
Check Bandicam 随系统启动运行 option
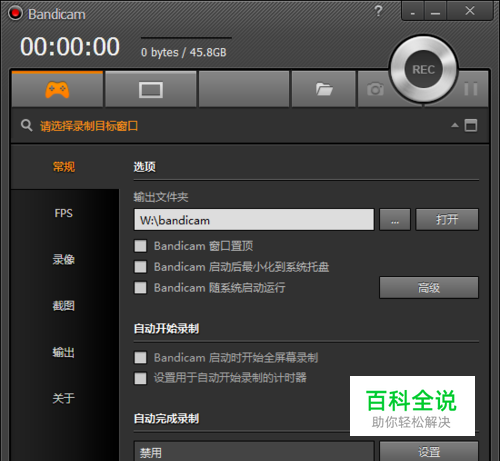click(x=140, y=288)
